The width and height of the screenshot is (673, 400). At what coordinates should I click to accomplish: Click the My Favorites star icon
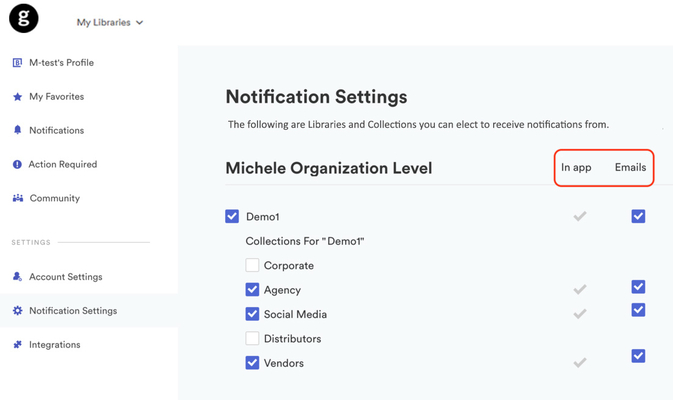coord(17,97)
